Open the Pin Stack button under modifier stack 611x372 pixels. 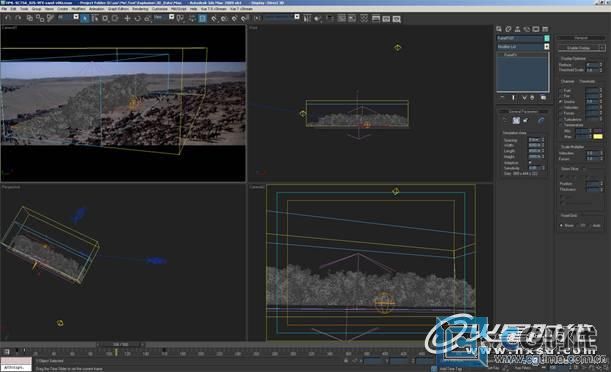point(502,97)
